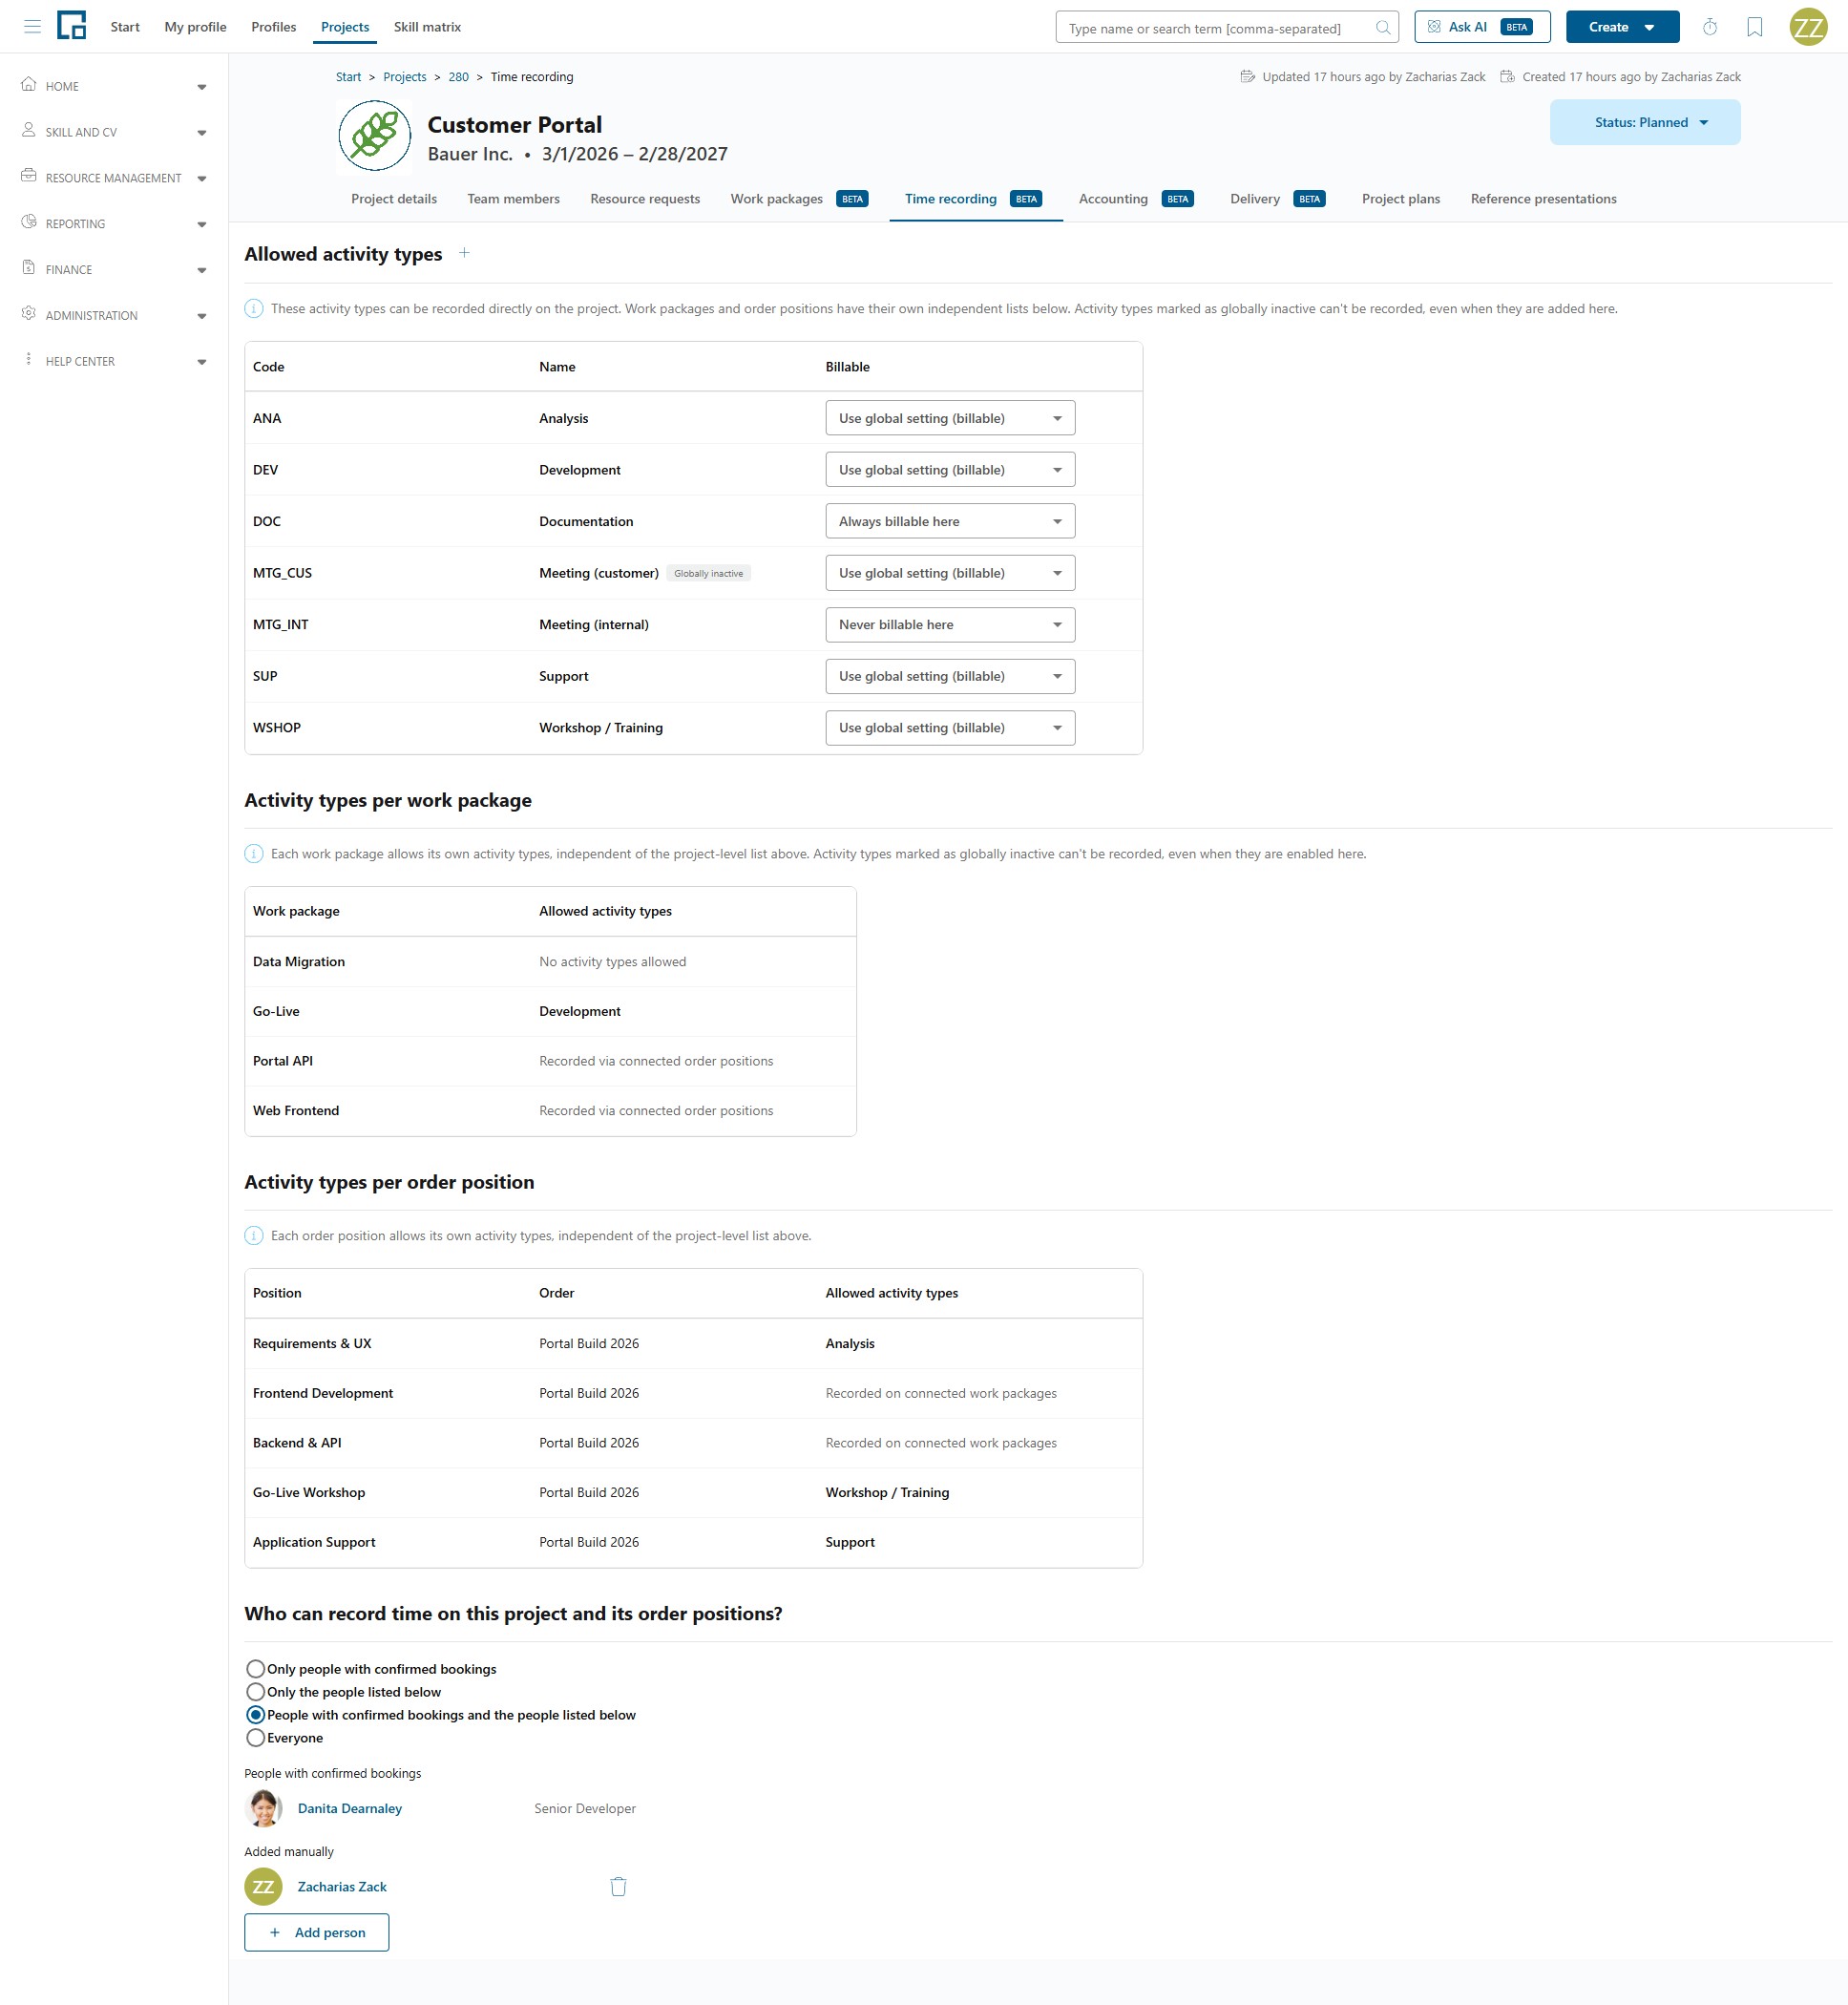Click the Resource Management sidebar icon
The height and width of the screenshot is (2005, 1848).
click(29, 176)
